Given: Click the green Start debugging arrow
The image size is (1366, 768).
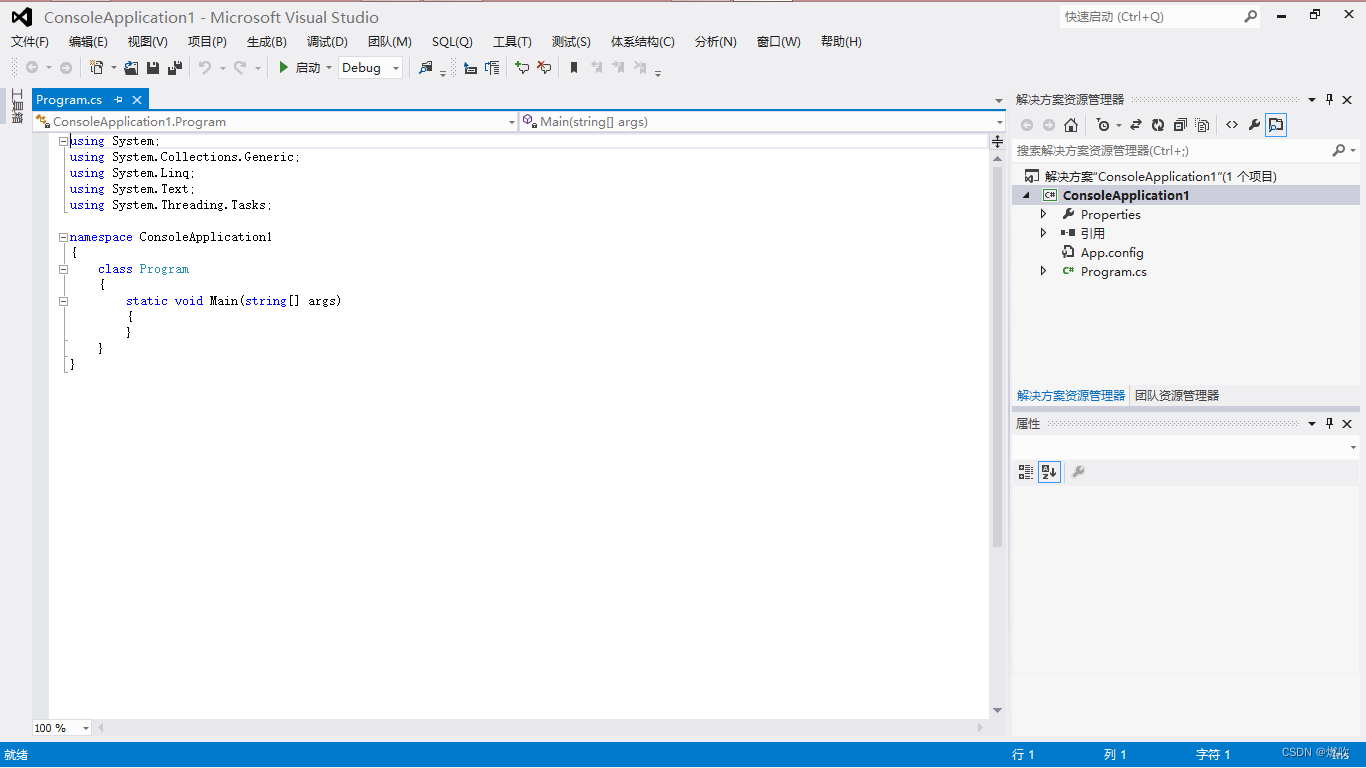Looking at the screenshot, I should point(284,67).
